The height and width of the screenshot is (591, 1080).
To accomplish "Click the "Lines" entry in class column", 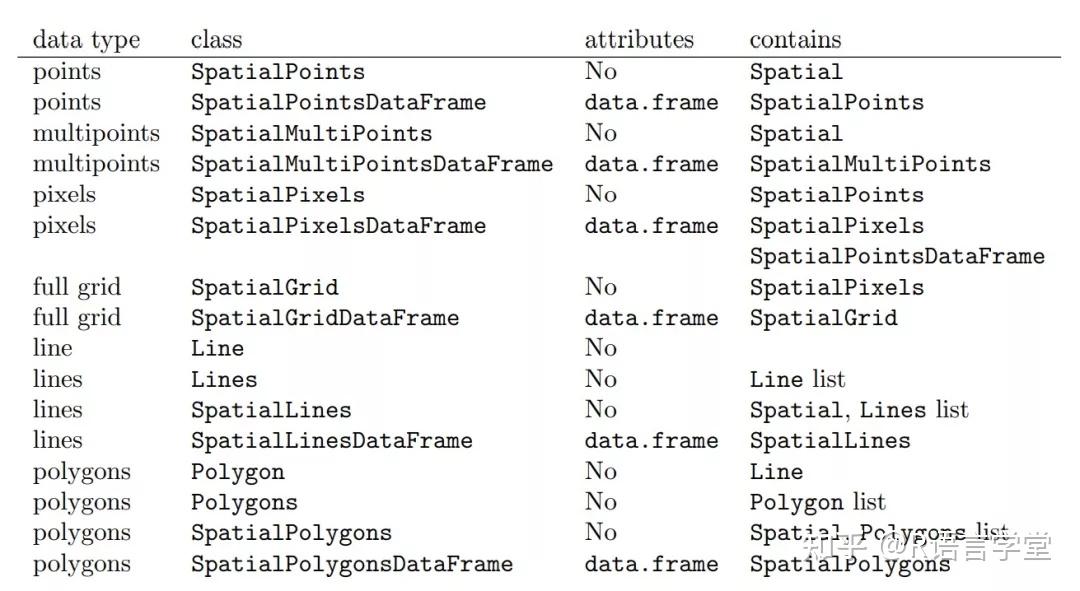I will (x=224, y=380).
